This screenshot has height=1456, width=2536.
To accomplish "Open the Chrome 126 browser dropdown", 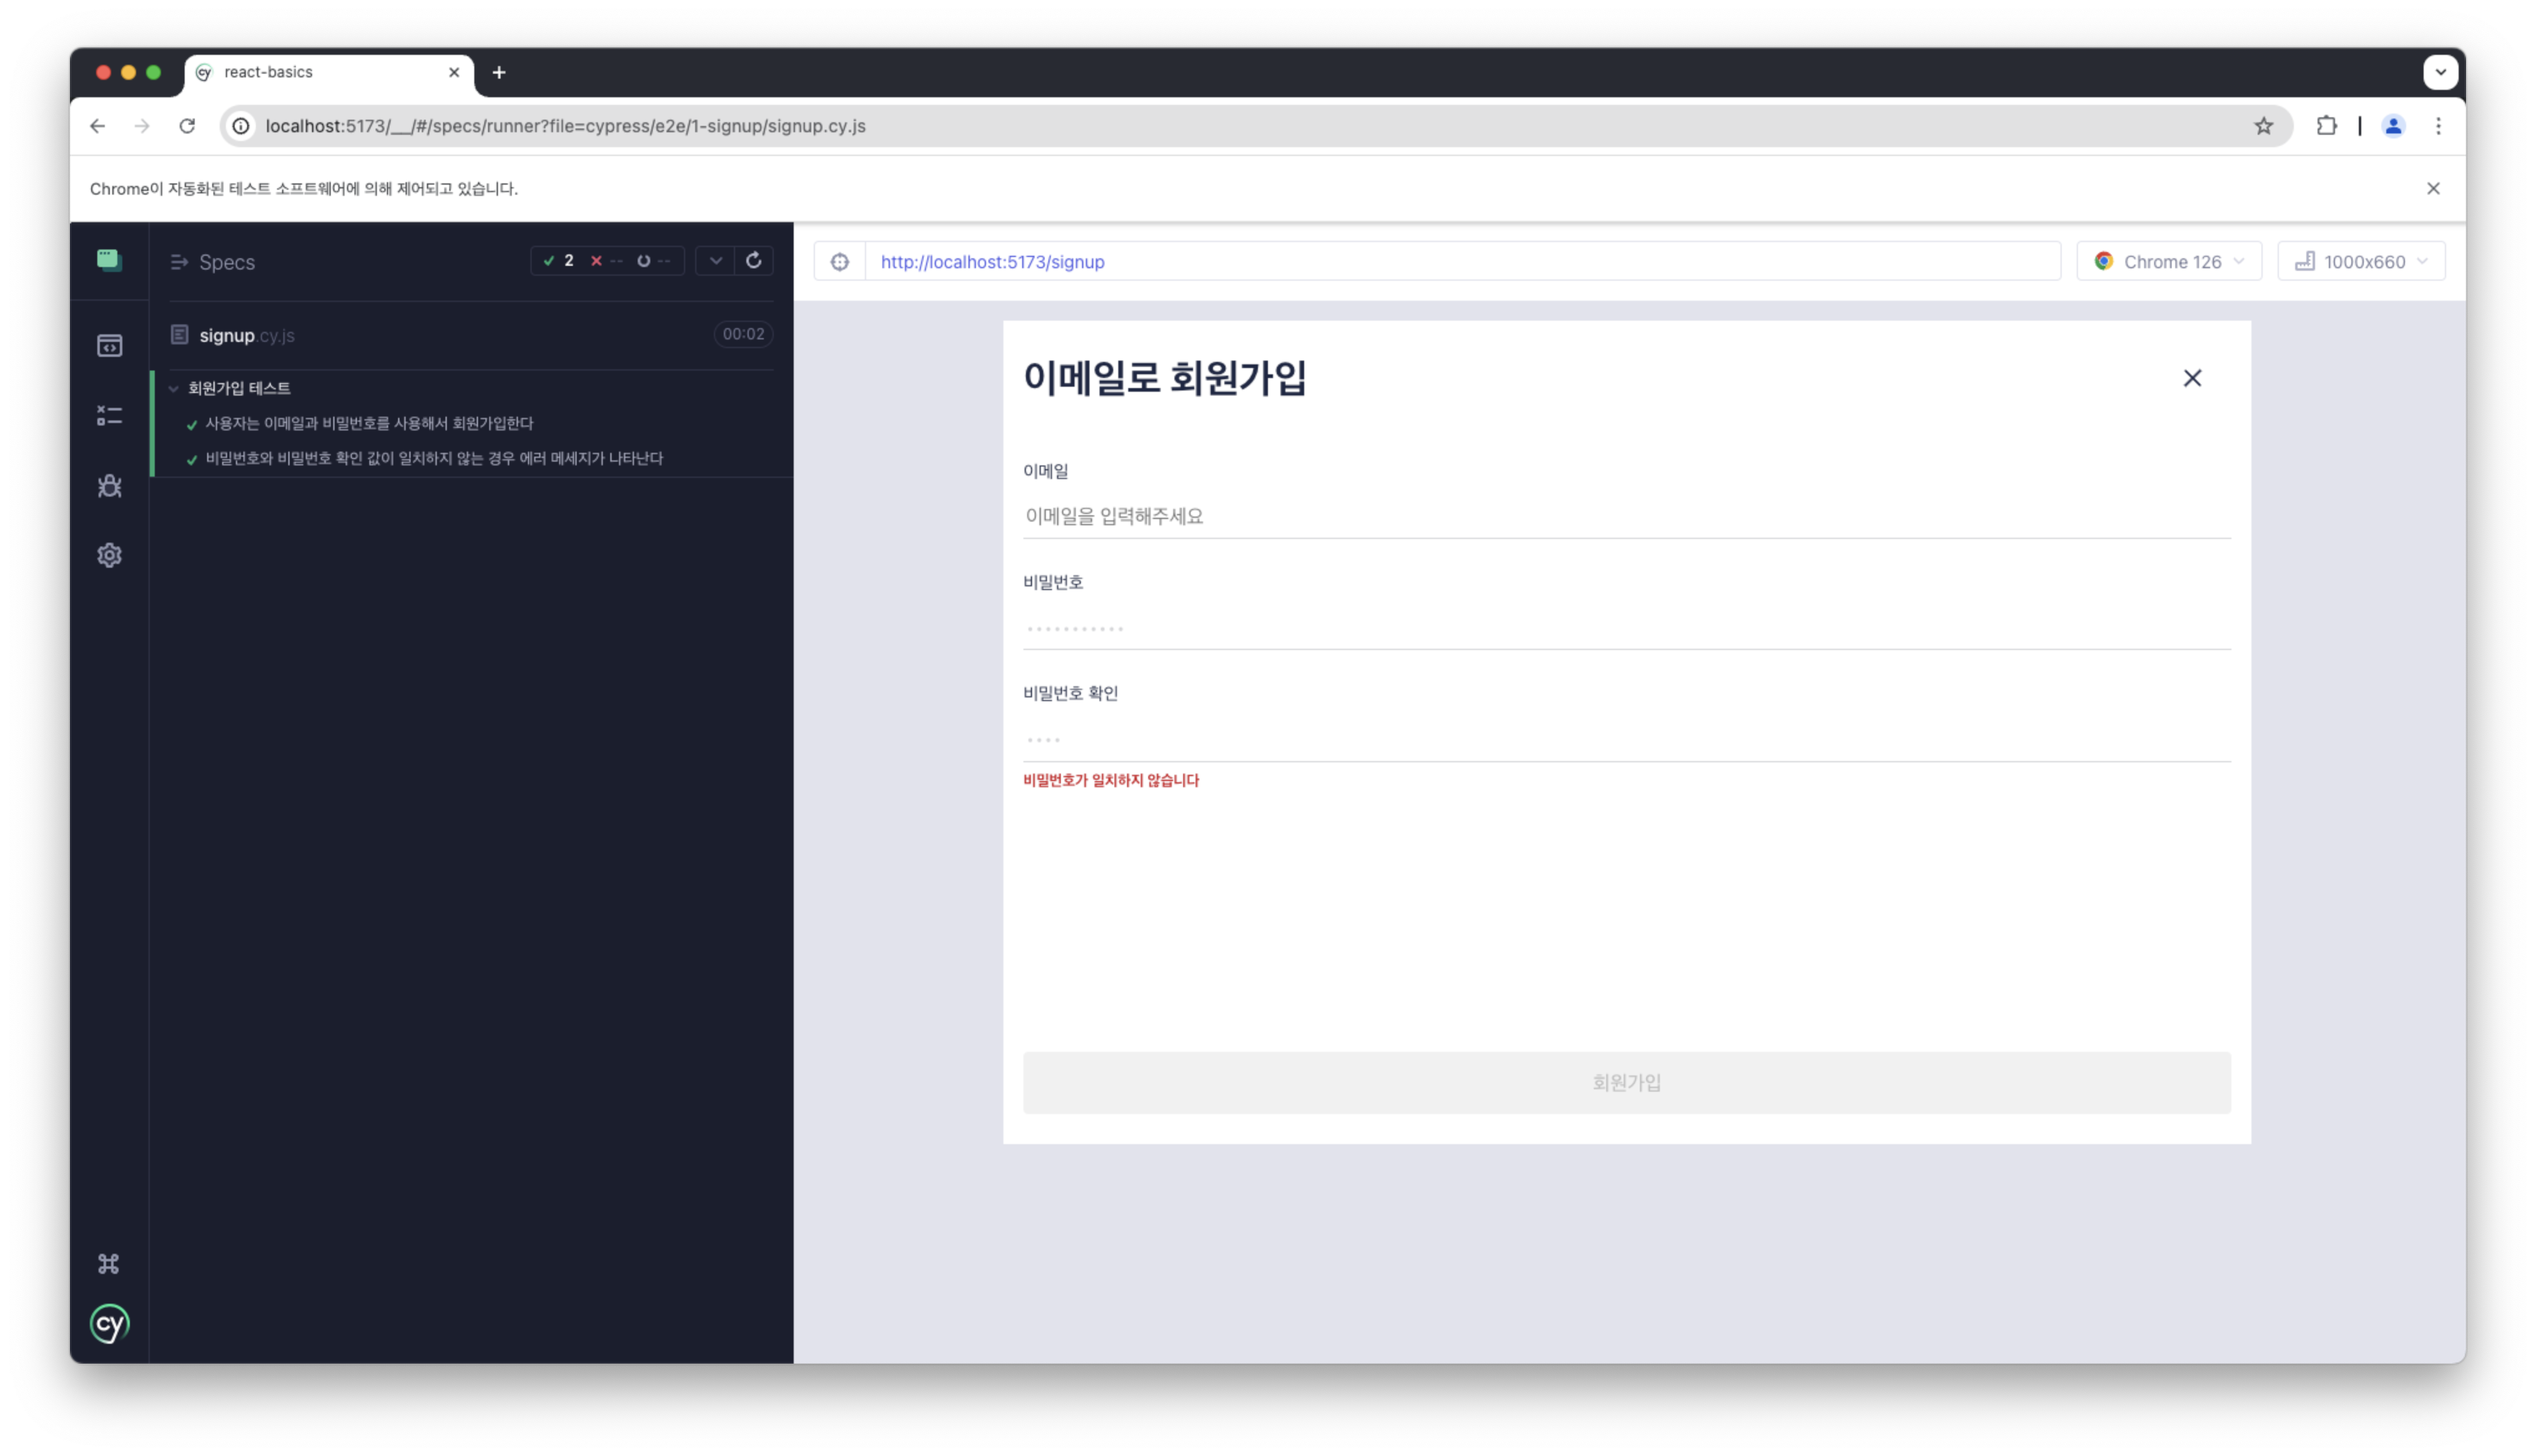I will click(2168, 262).
